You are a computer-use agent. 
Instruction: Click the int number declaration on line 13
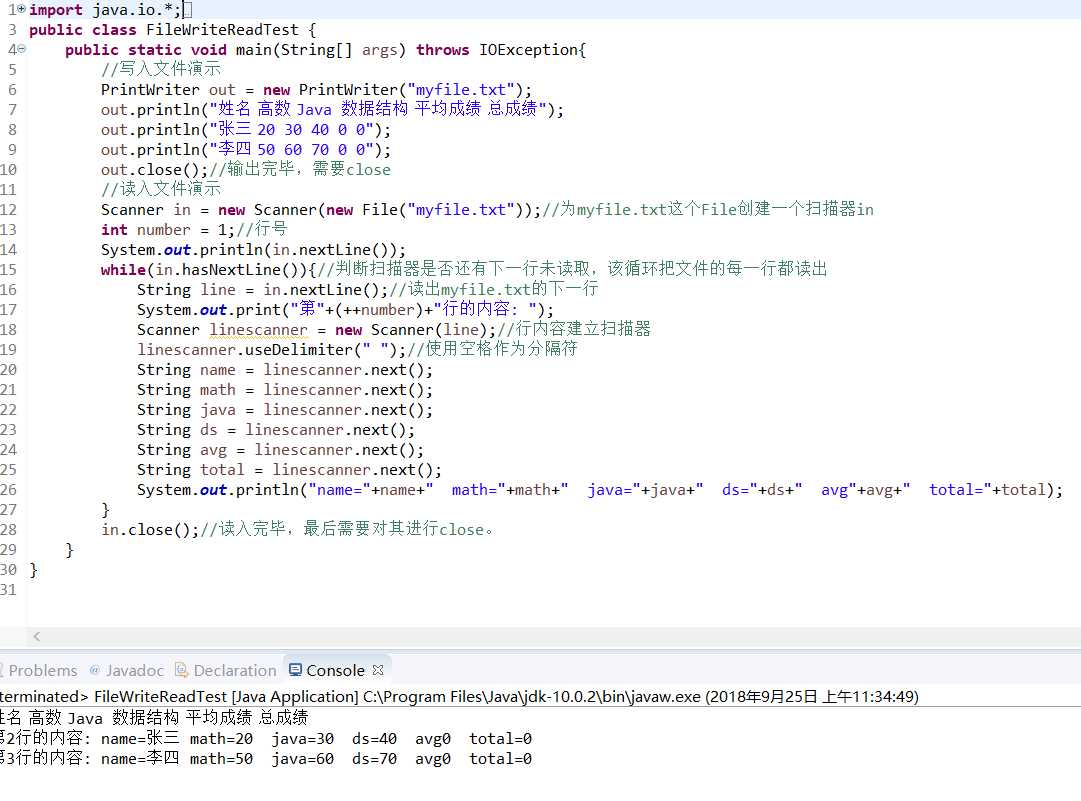click(x=168, y=230)
